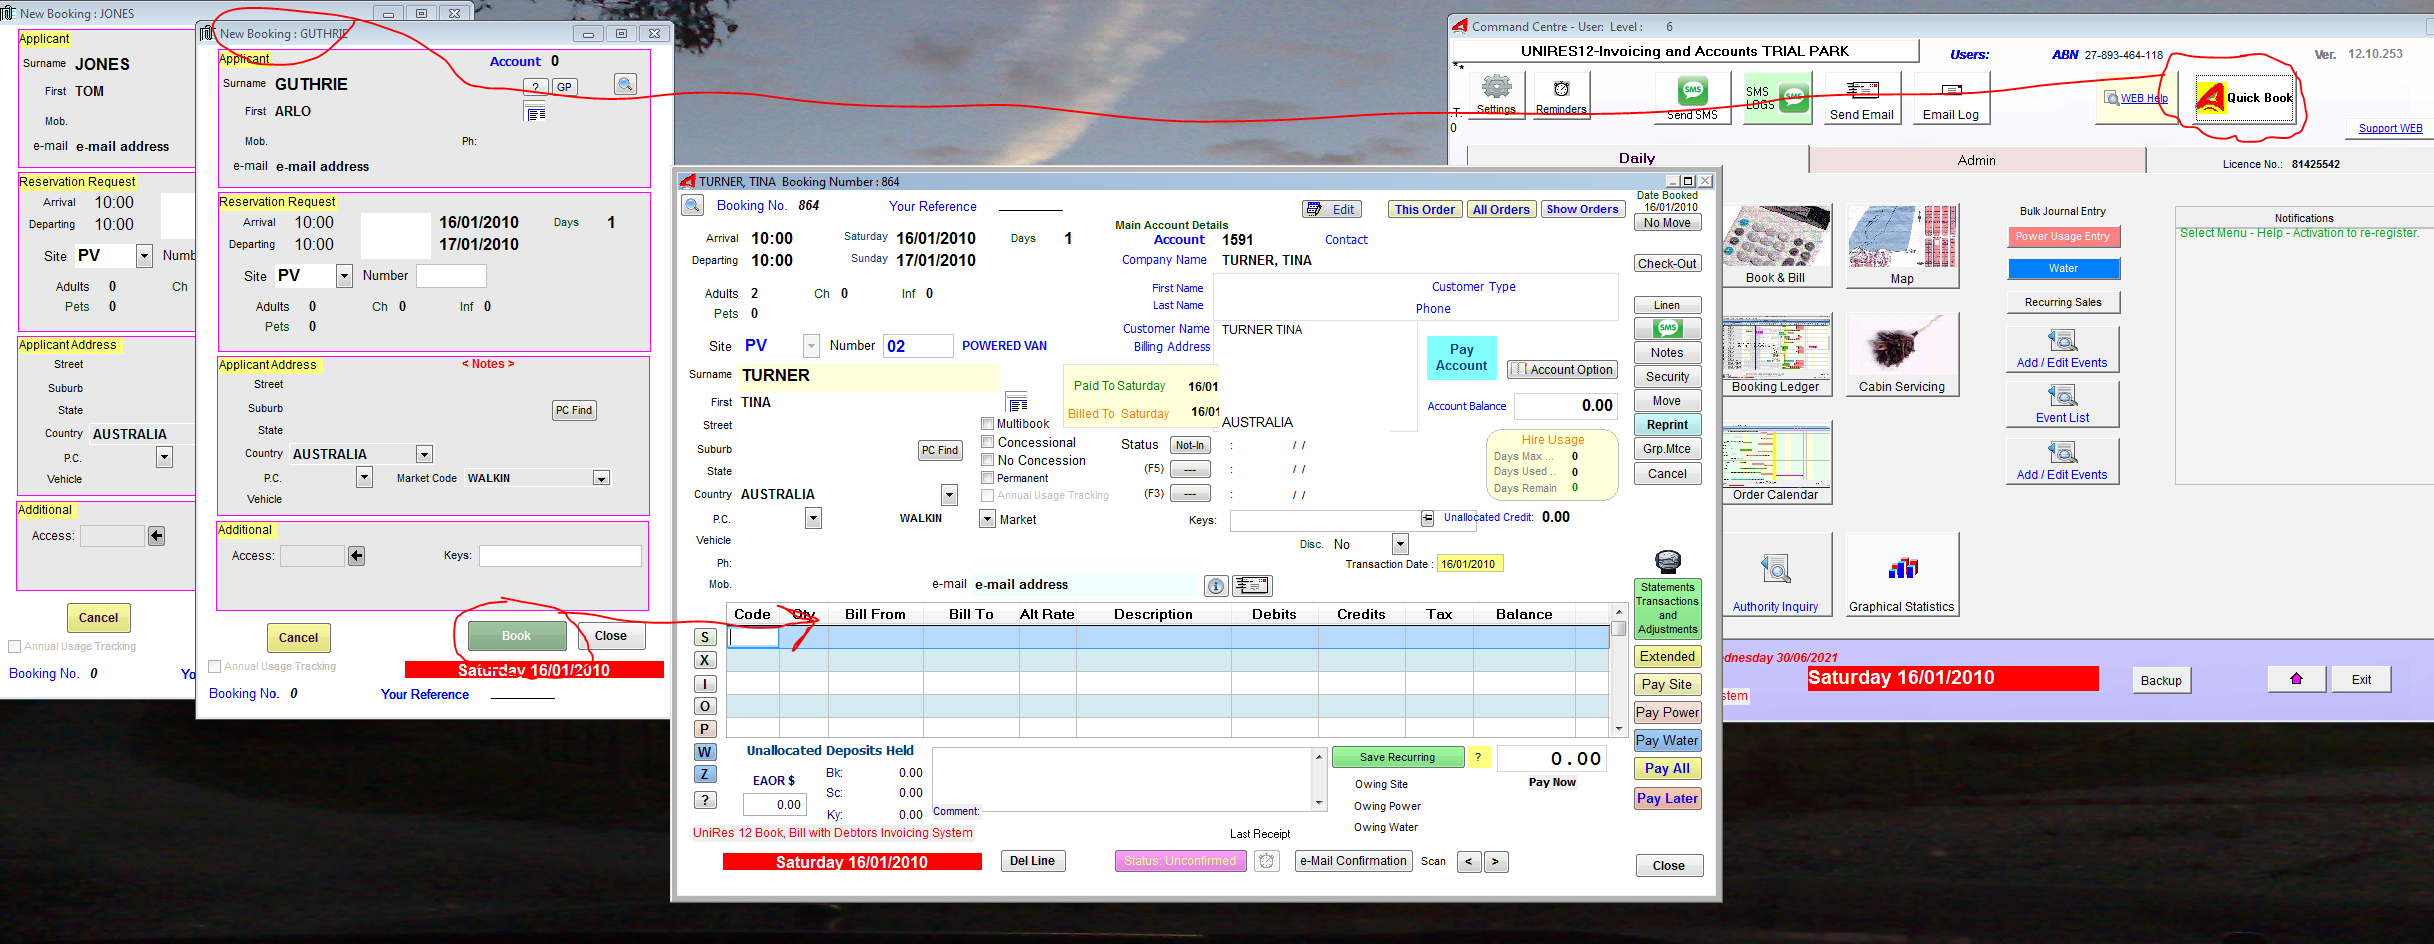Open the Market dropdown arrow

pos(987,519)
